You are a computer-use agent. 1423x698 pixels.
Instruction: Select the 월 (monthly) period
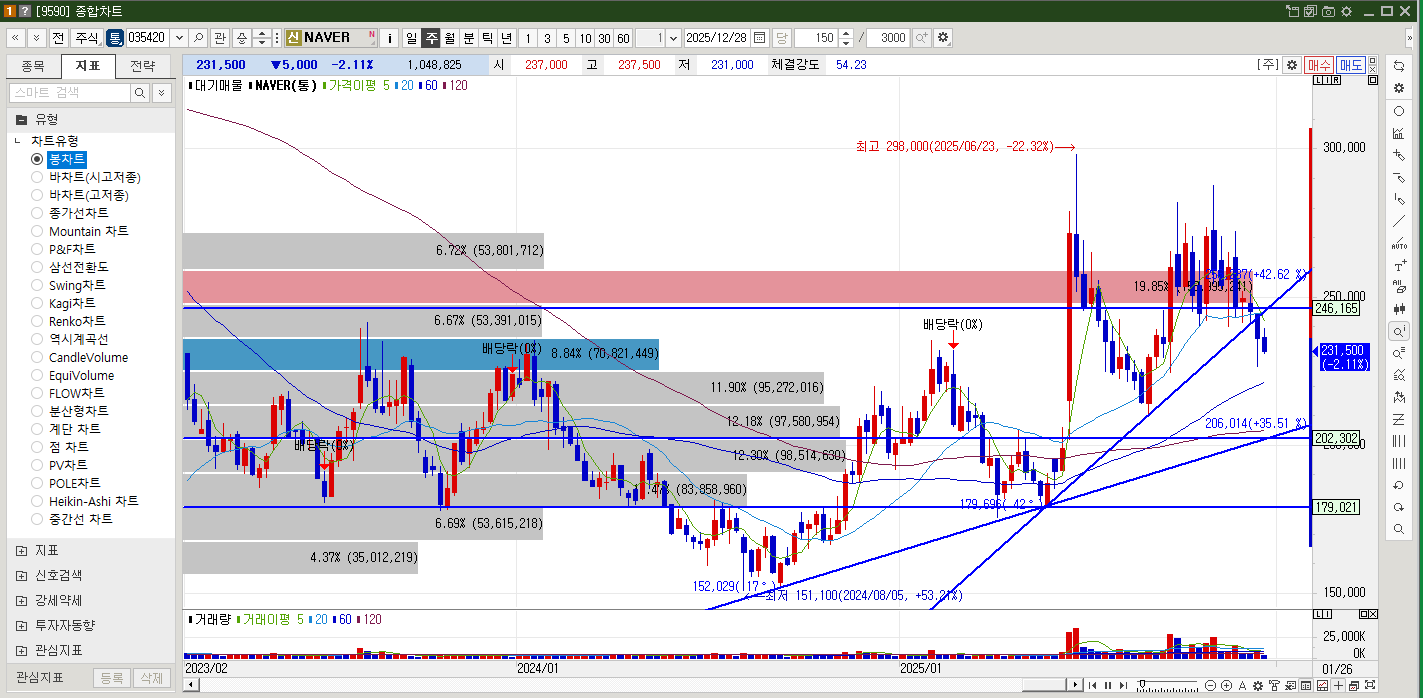(x=449, y=38)
